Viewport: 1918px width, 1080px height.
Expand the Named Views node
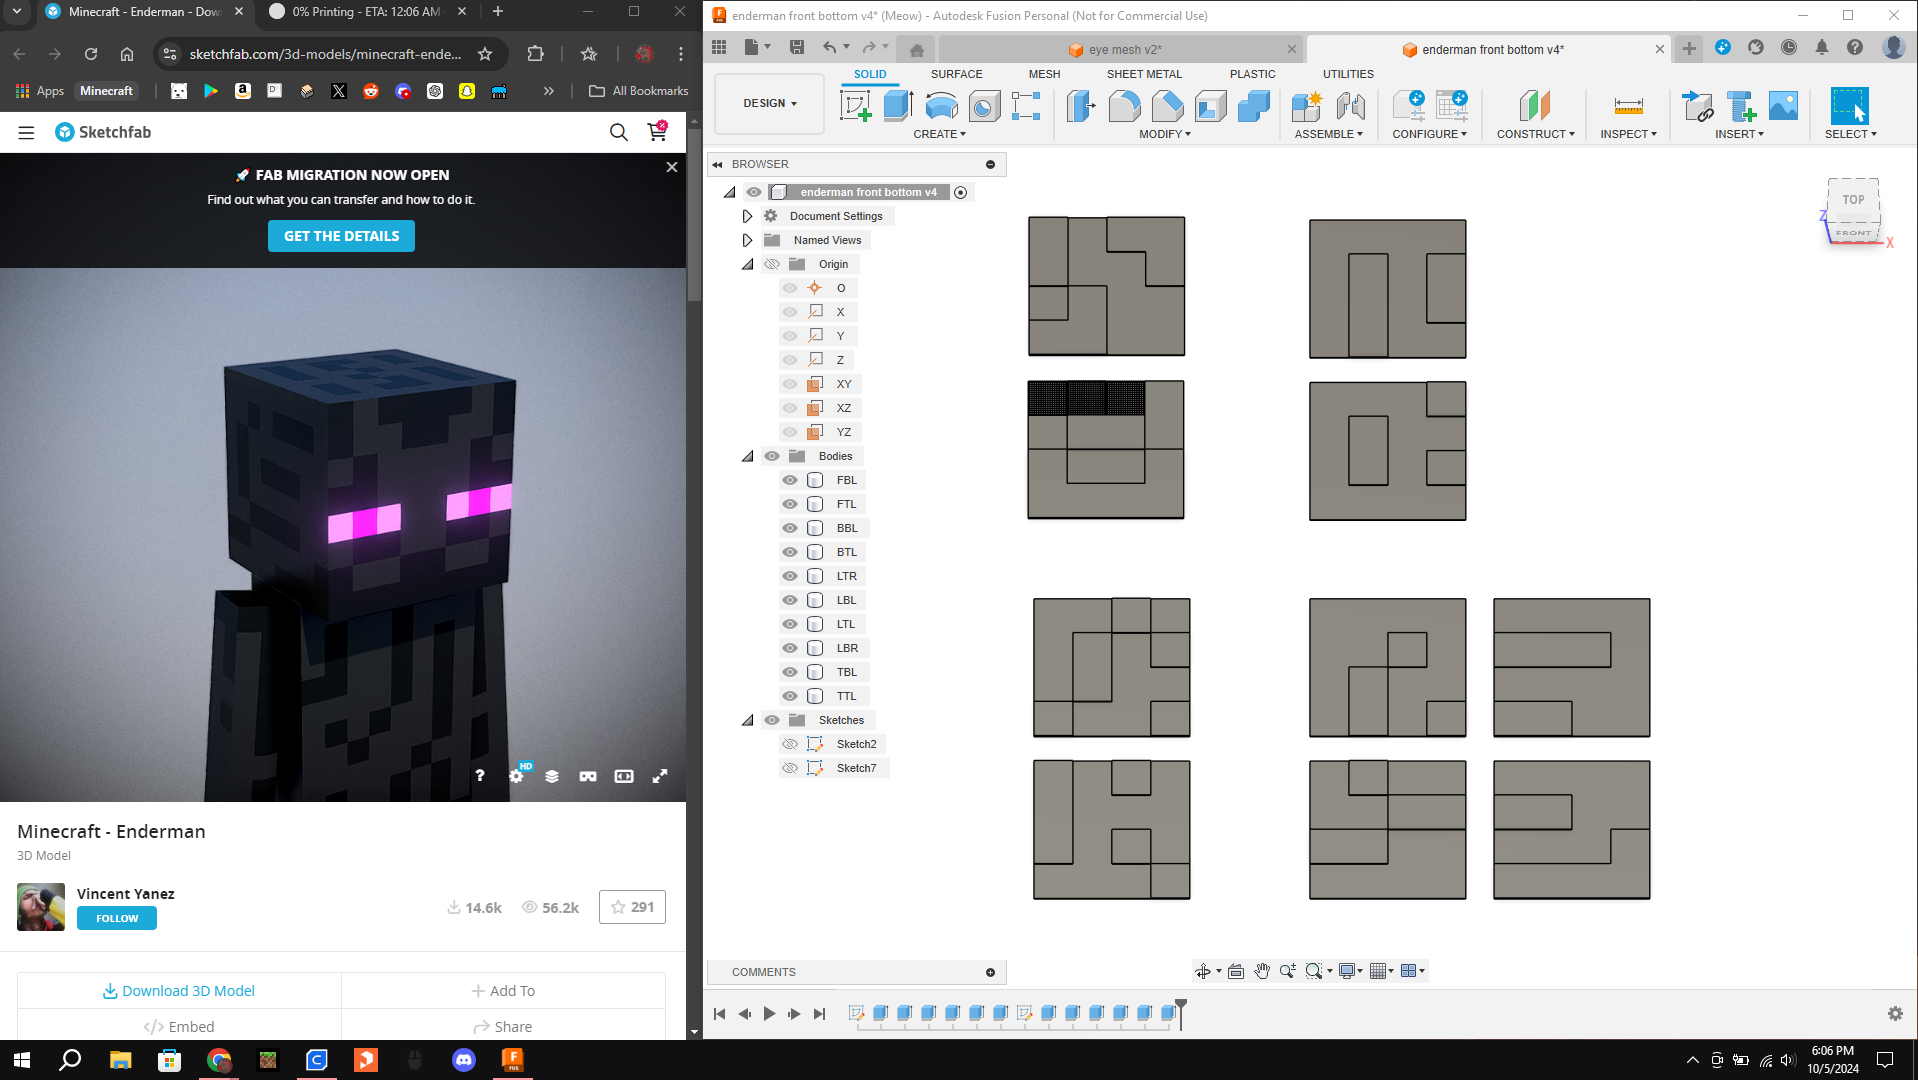(747, 240)
